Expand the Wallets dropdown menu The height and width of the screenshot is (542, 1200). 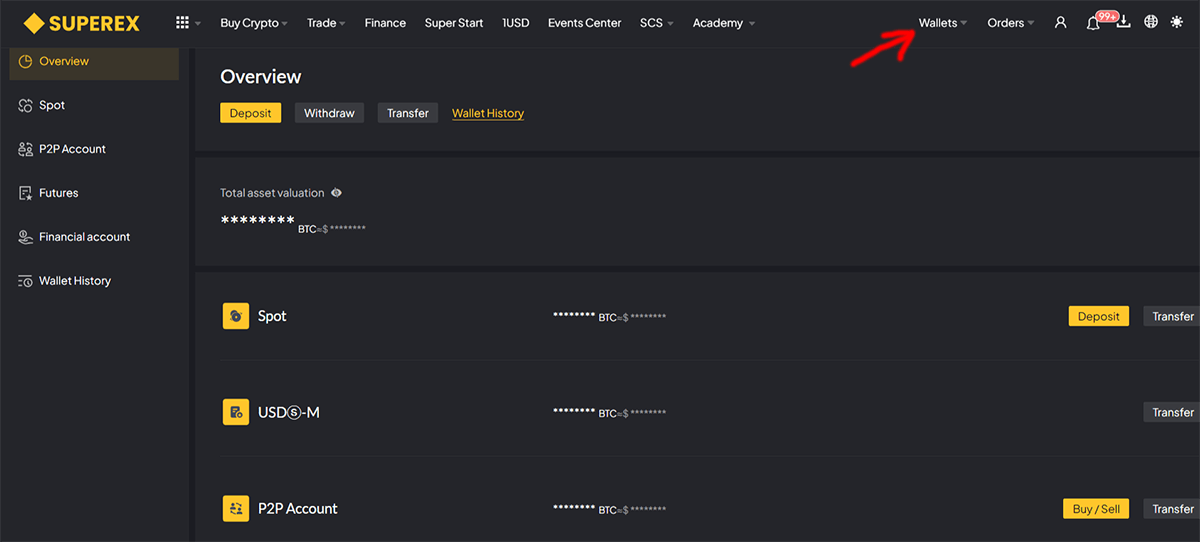[x=943, y=23]
